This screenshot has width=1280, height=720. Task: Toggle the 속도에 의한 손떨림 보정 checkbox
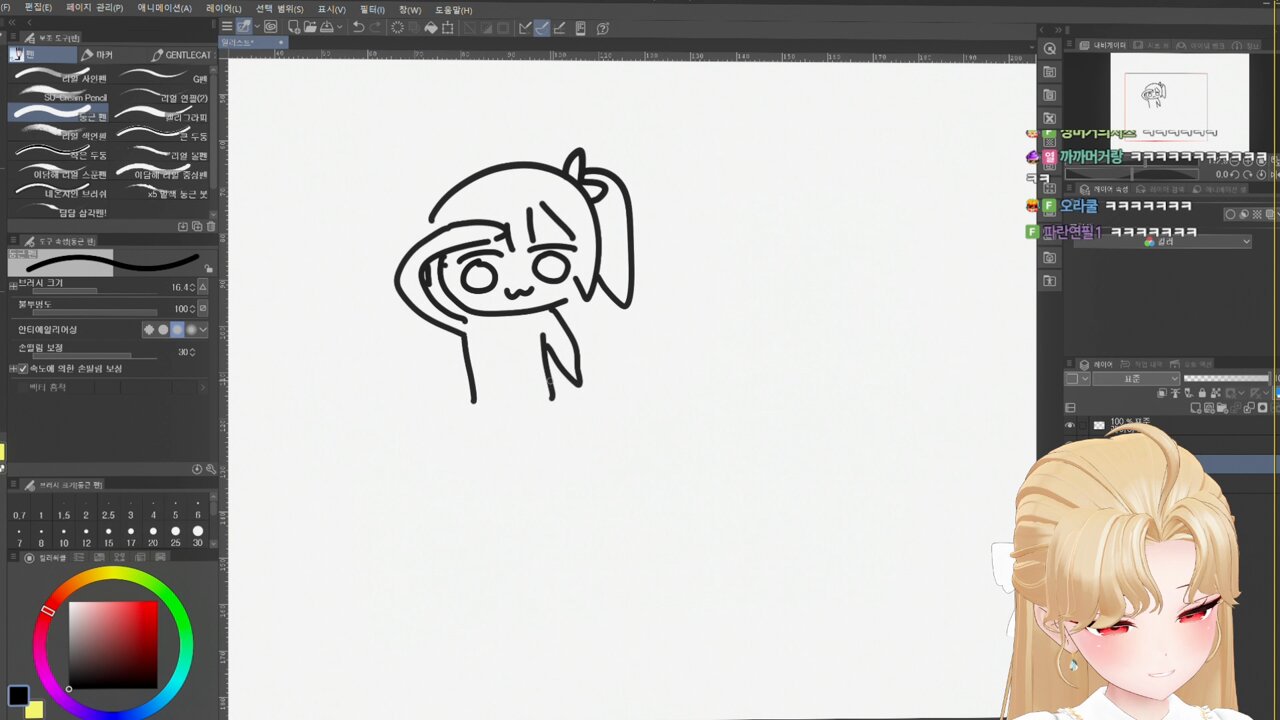click(23, 369)
